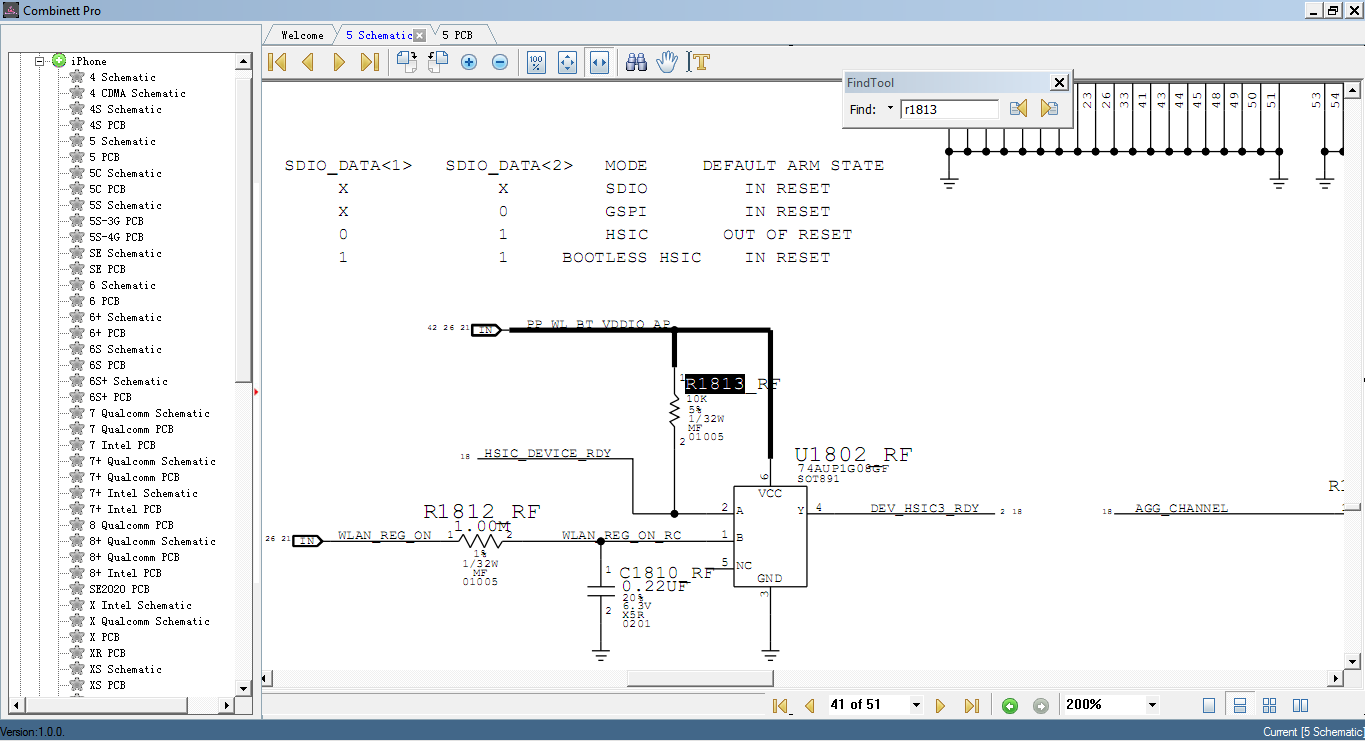Go to first page using top toolbar
The image size is (1365, 742).
(x=278, y=62)
